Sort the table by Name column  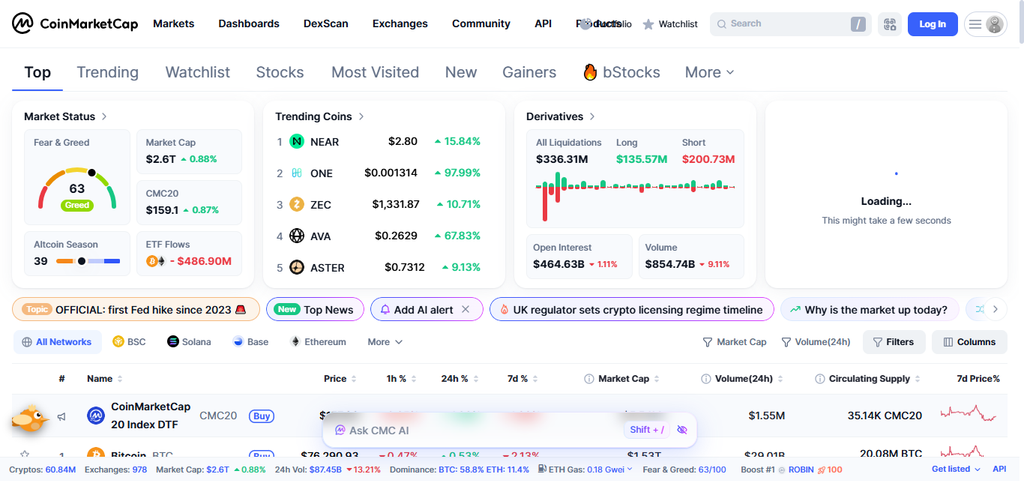tap(104, 379)
